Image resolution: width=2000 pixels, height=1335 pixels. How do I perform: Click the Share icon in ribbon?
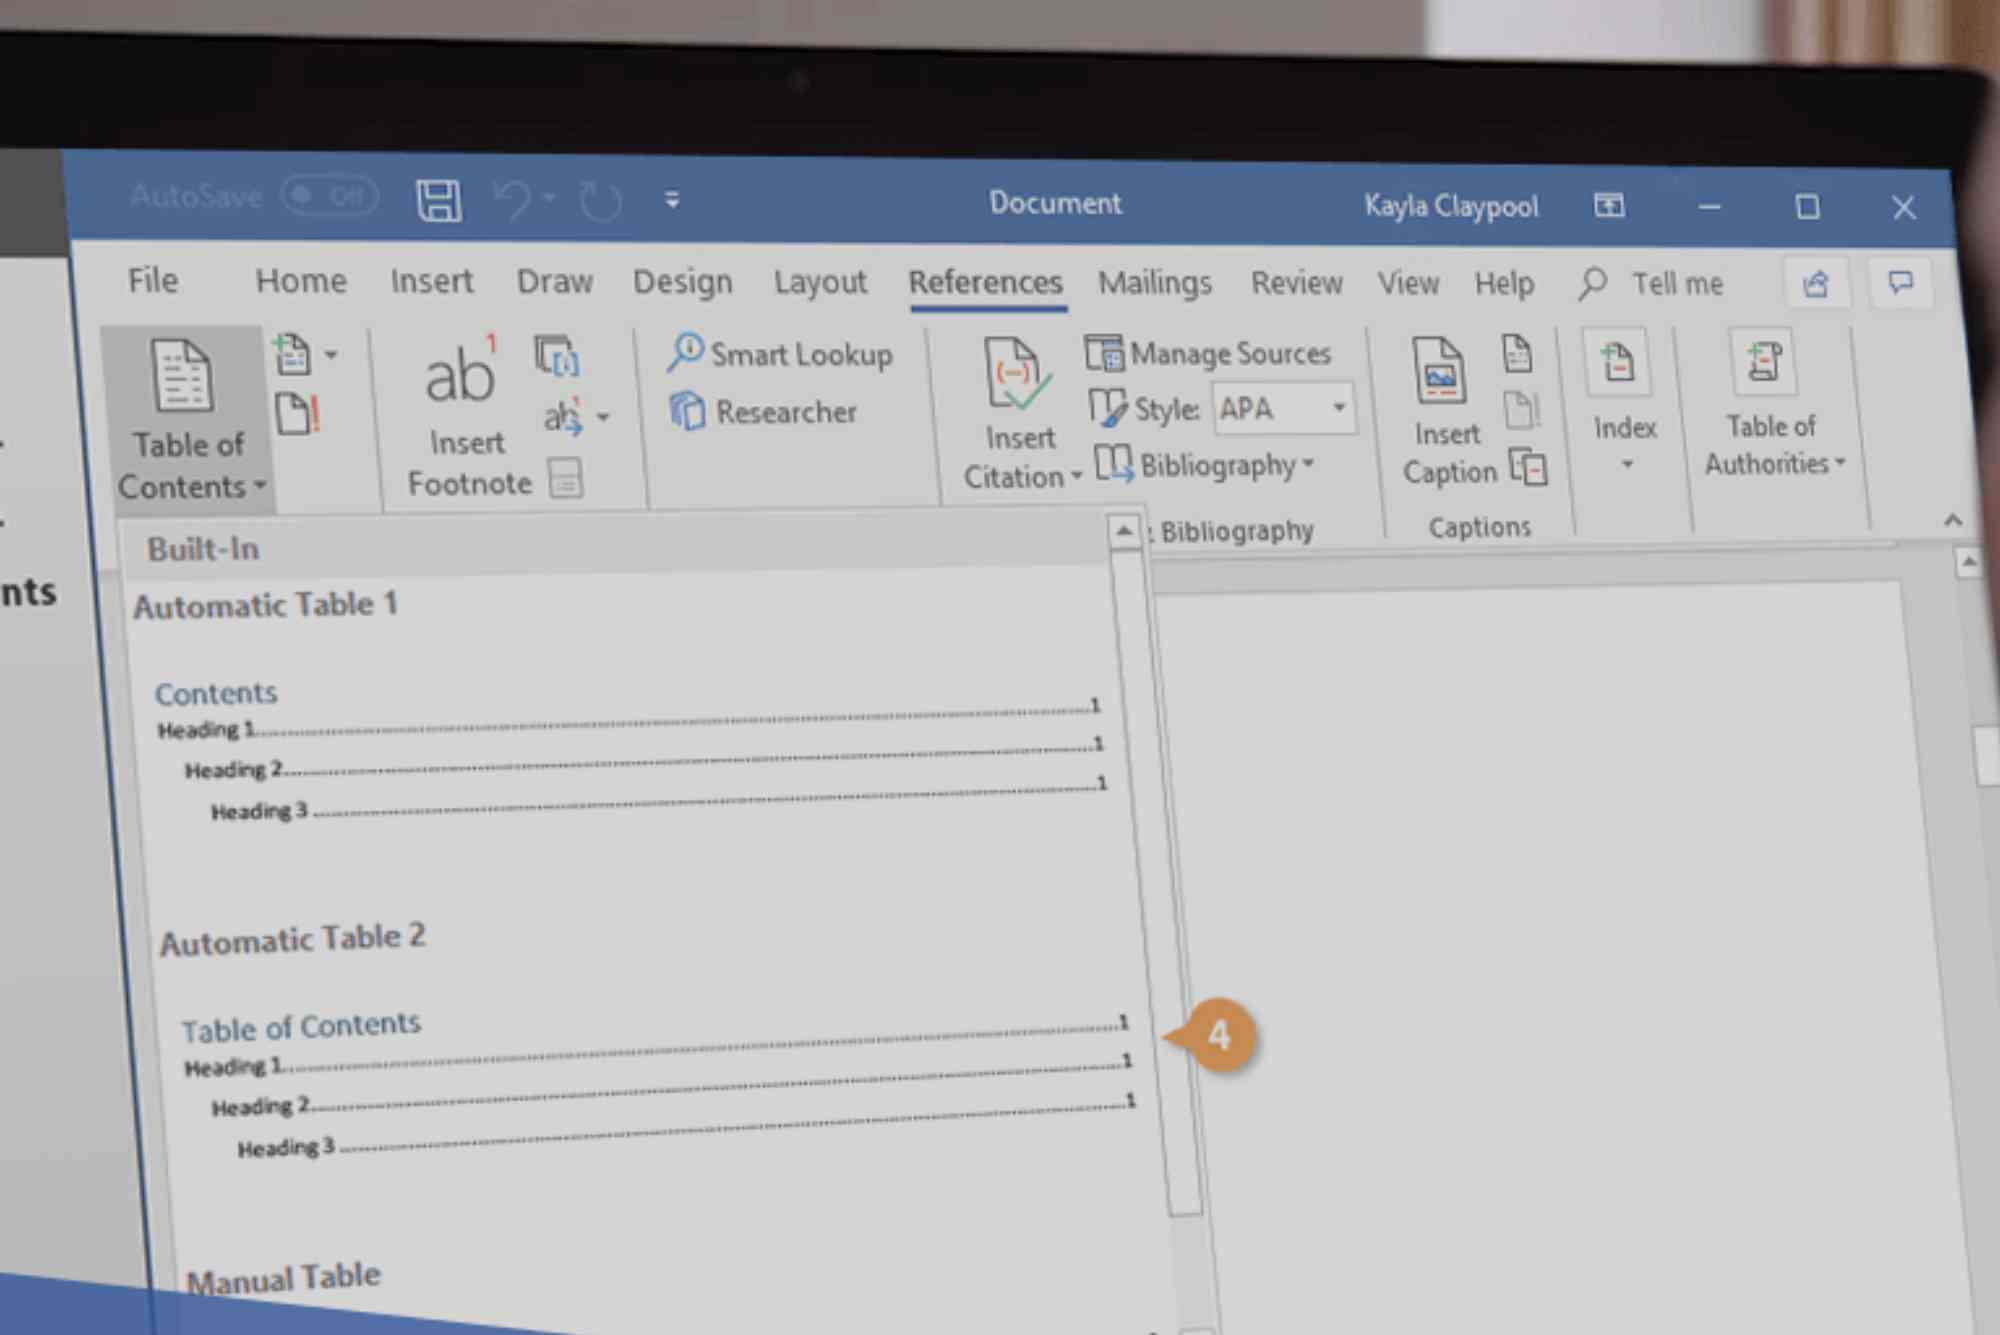click(1815, 285)
